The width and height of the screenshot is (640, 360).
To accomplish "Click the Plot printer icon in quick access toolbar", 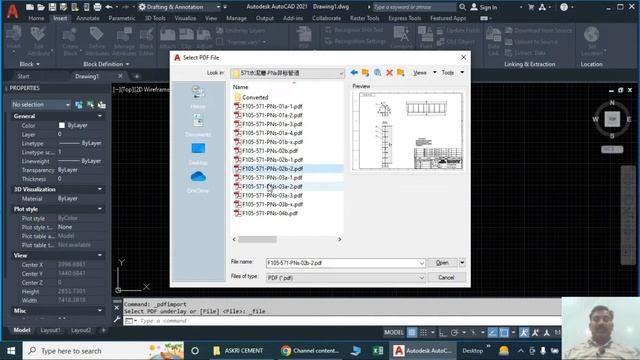I will 97,7.
